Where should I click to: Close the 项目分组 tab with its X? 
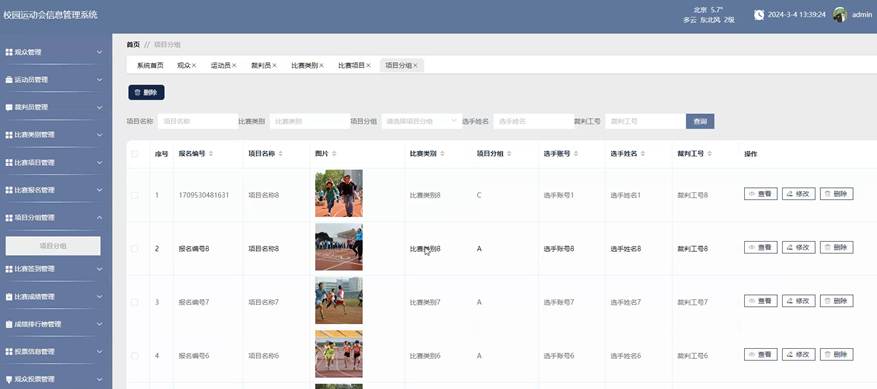pos(416,65)
